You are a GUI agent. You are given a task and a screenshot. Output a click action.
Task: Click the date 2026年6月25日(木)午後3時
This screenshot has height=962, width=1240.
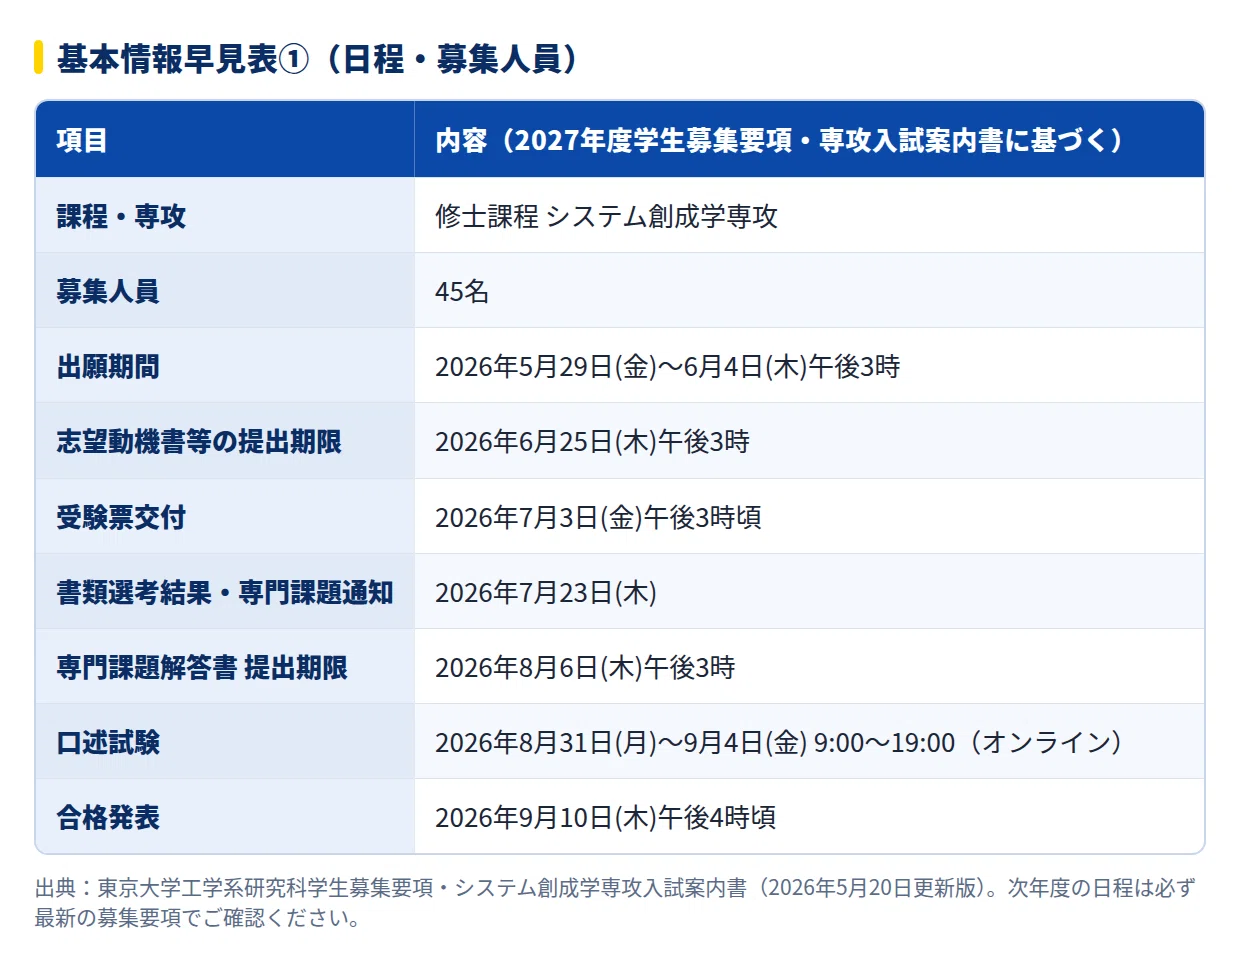click(592, 441)
